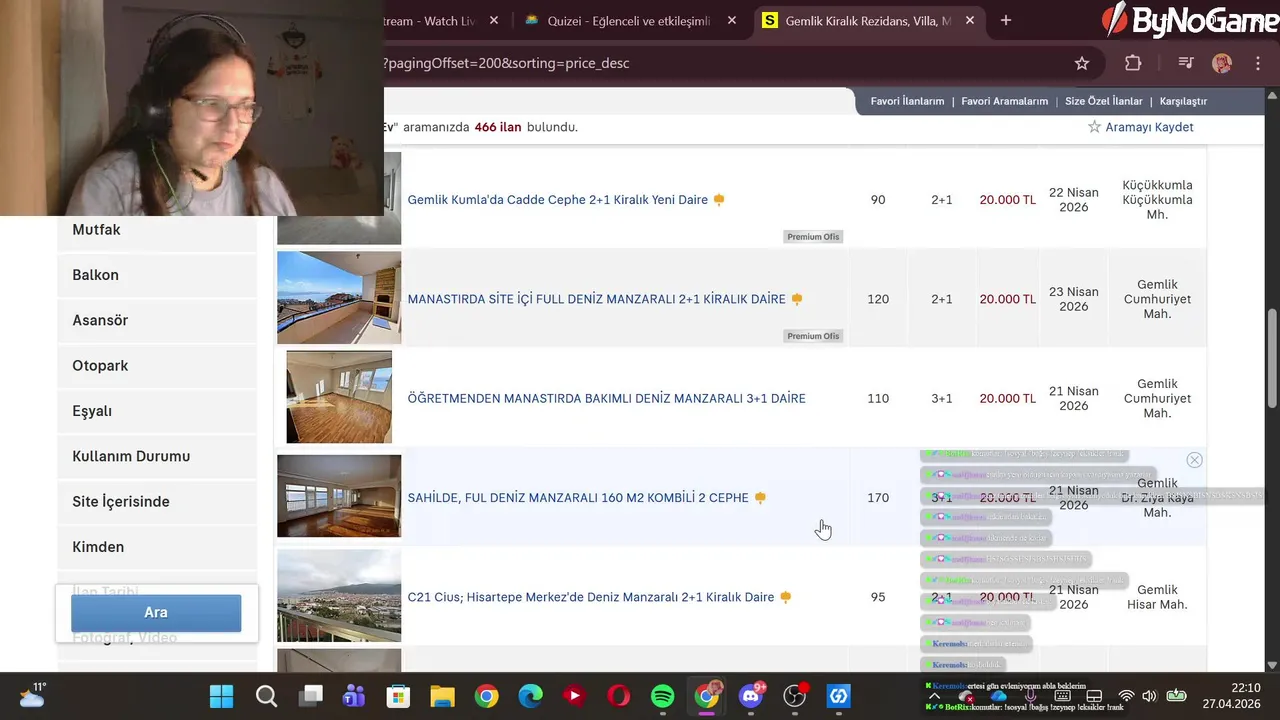This screenshot has height=720, width=1280.
Task: Expand the Site İçerisinde filter
Action: coord(157,502)
